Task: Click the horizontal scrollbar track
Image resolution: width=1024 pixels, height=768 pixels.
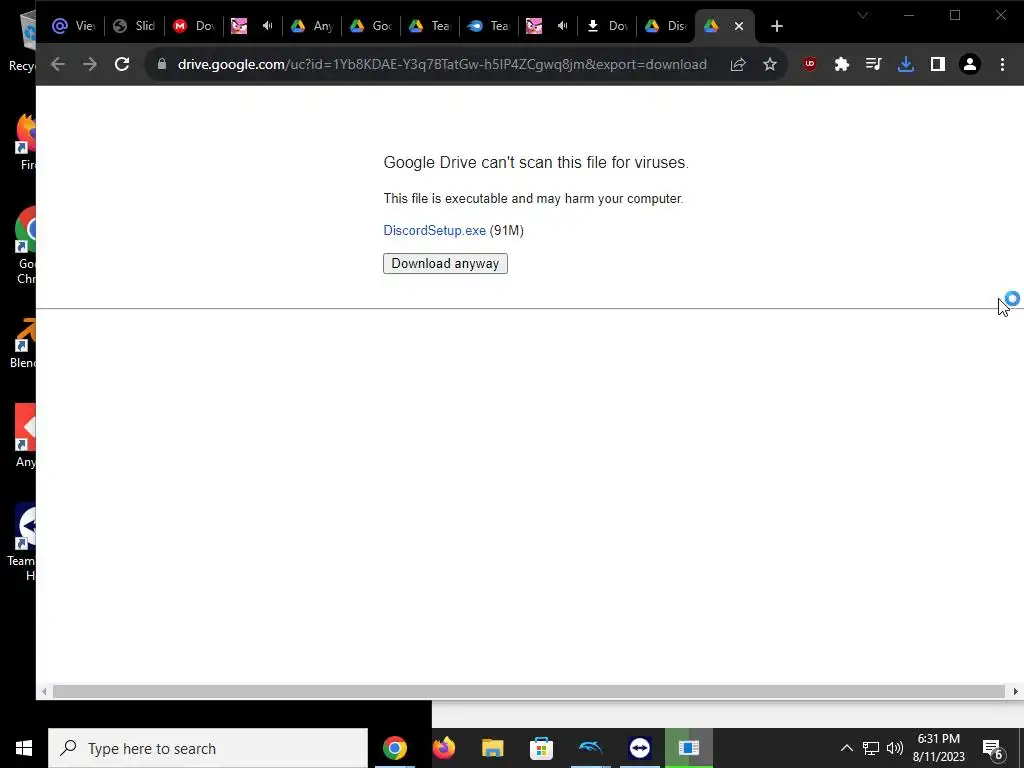Action: click(528, 691)
